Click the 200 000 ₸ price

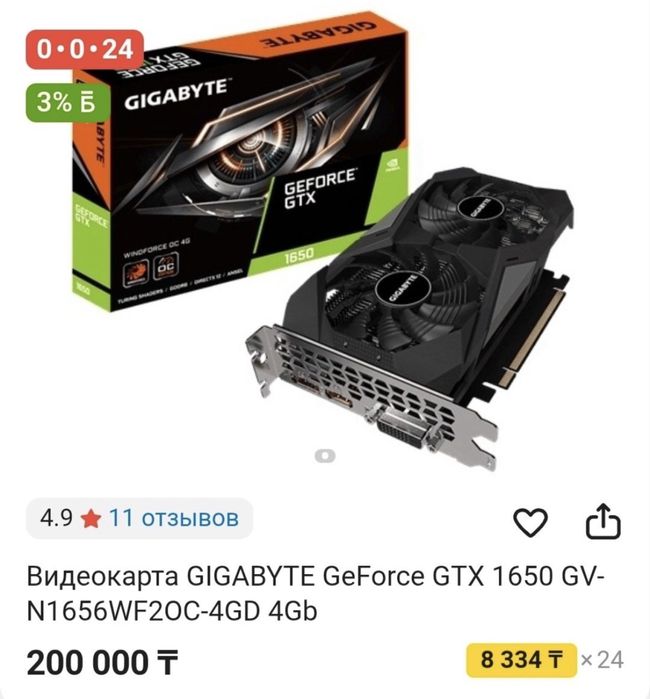click(x=103, y=662)
